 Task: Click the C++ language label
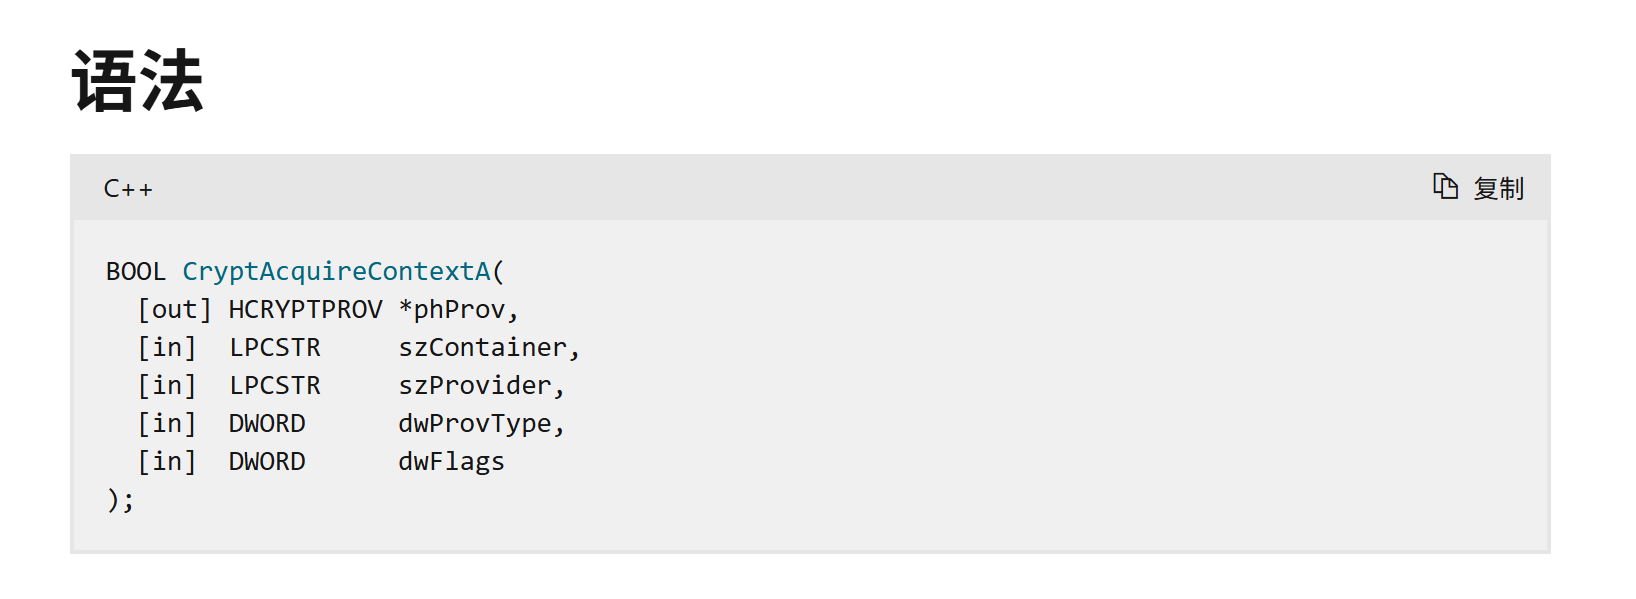128,189
